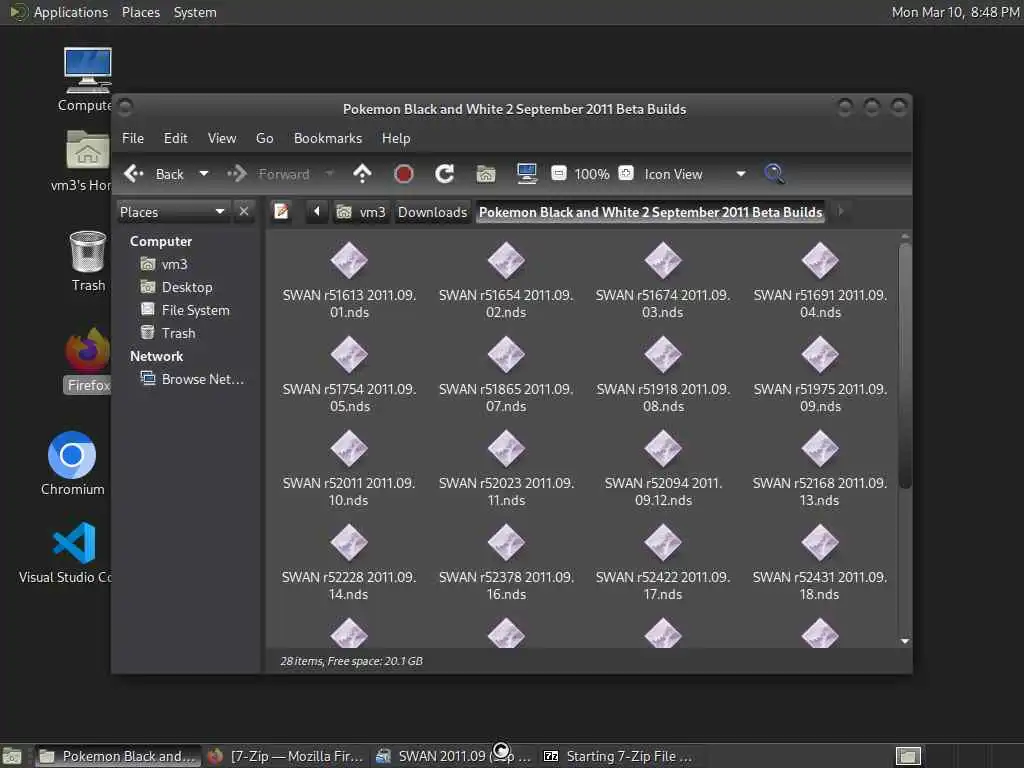Open the View menu
Image resolution: width=1024 pixels, height=768 pixels.
(x=222, y=138)
